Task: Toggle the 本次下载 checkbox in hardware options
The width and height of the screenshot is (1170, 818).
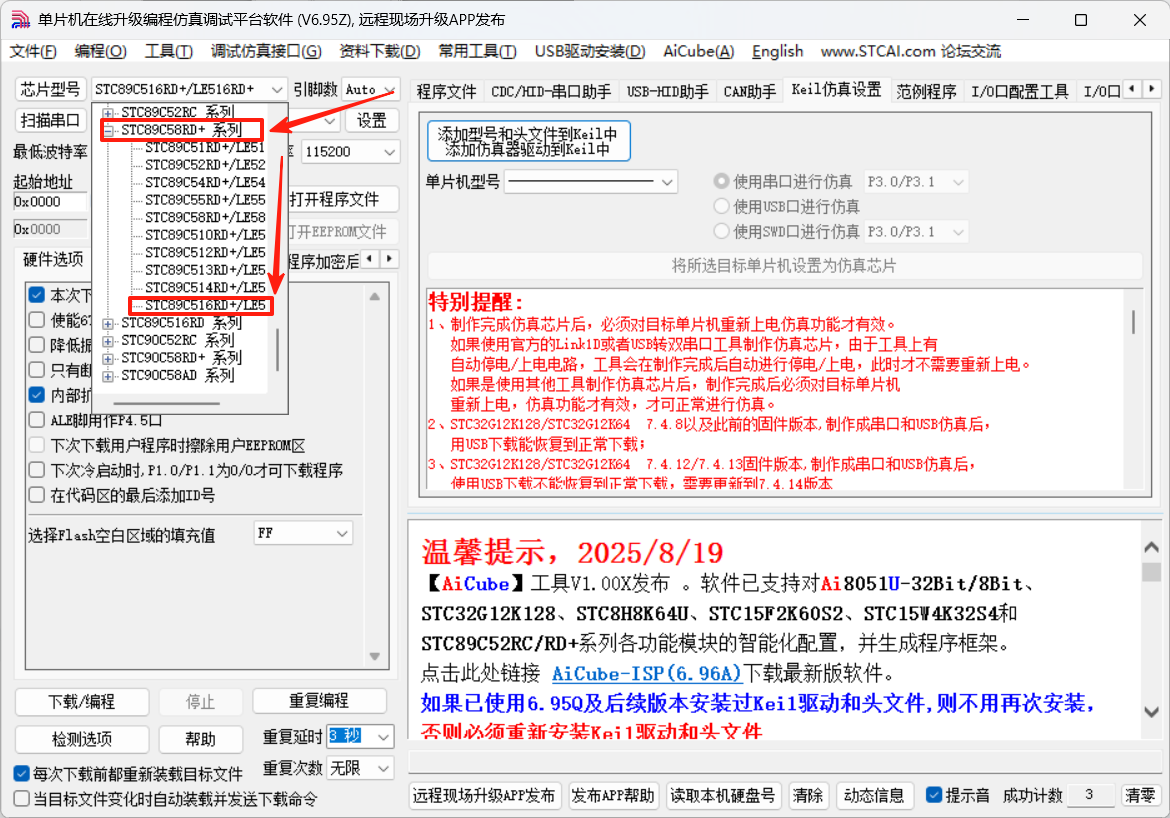Action: tap(37, 295)
